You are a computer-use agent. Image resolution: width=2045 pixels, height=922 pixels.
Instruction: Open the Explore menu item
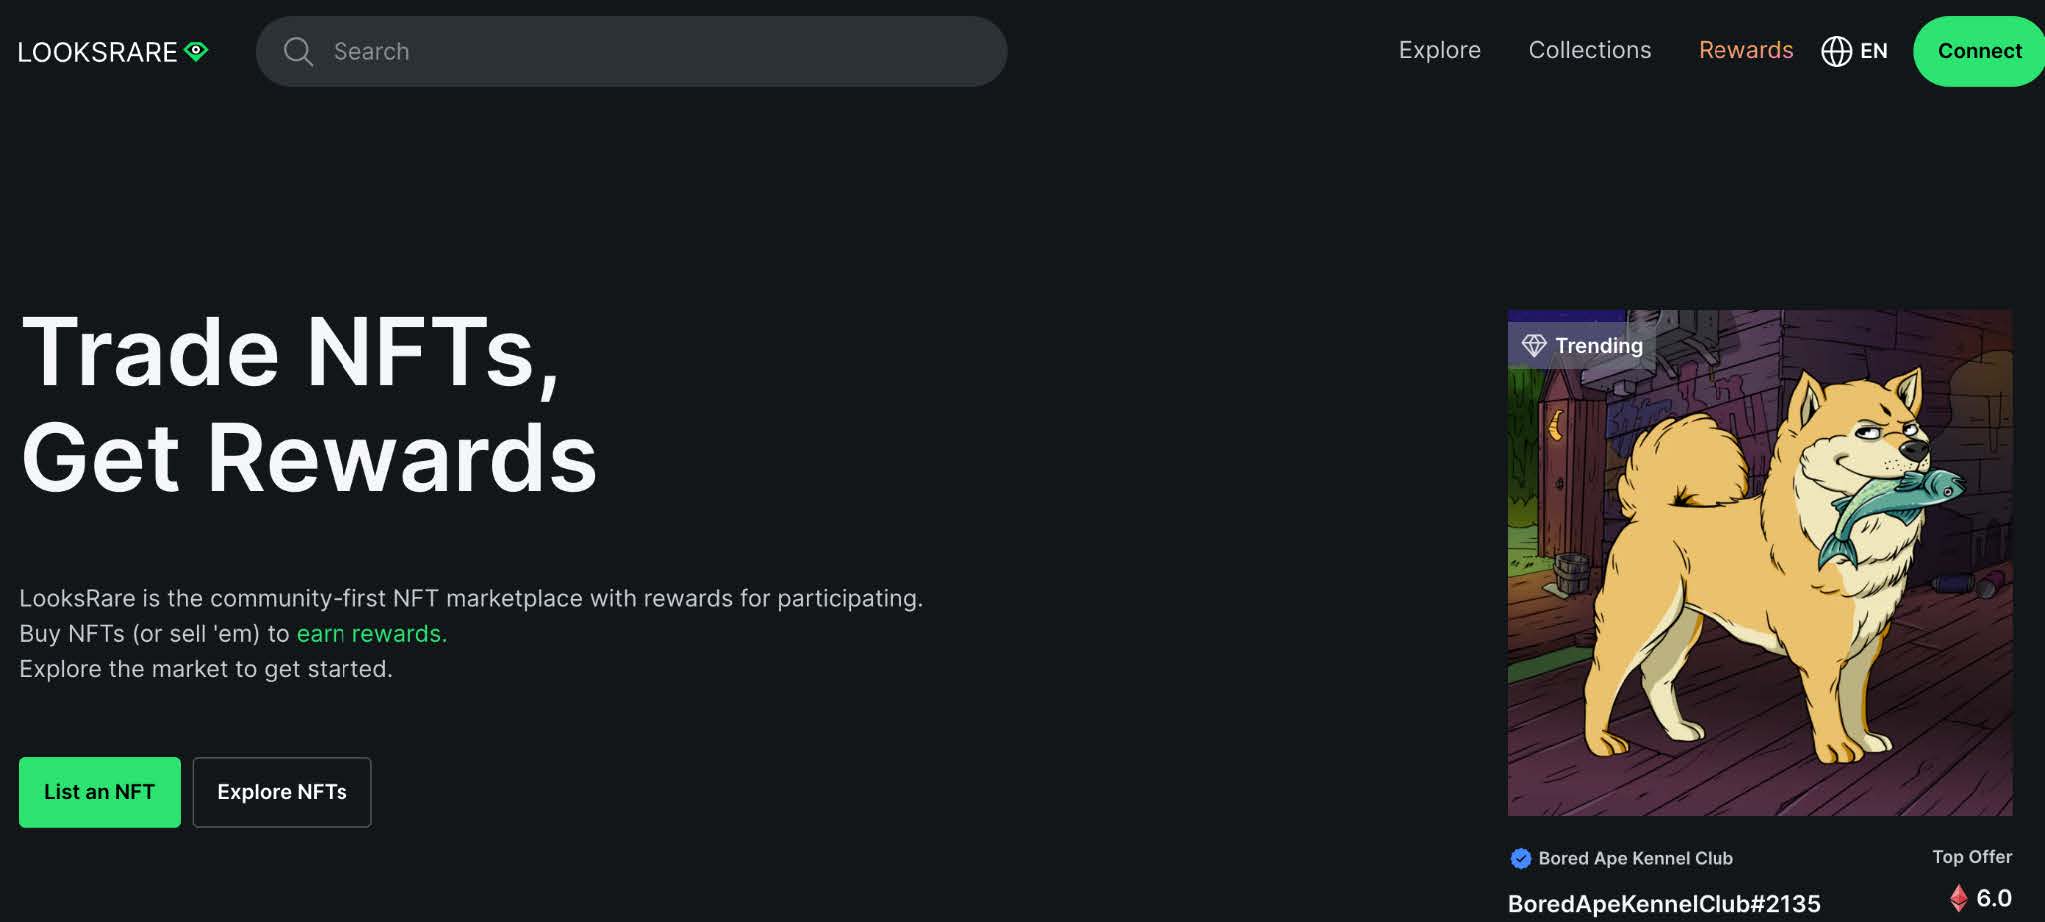(x=1439, y=50)
